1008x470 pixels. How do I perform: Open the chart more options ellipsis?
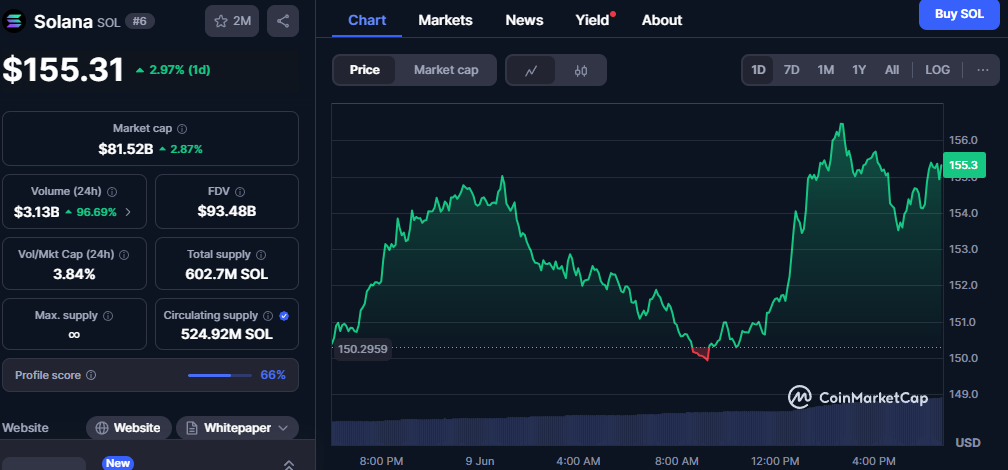pos(983,70)
